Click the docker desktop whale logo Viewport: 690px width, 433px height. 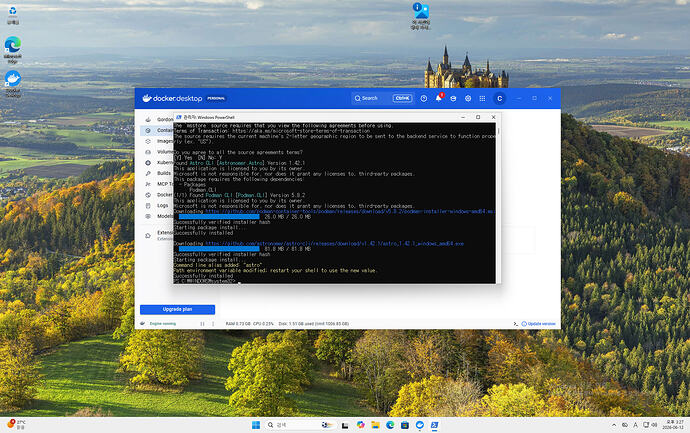pyautogui.click(x=147, y=98)
